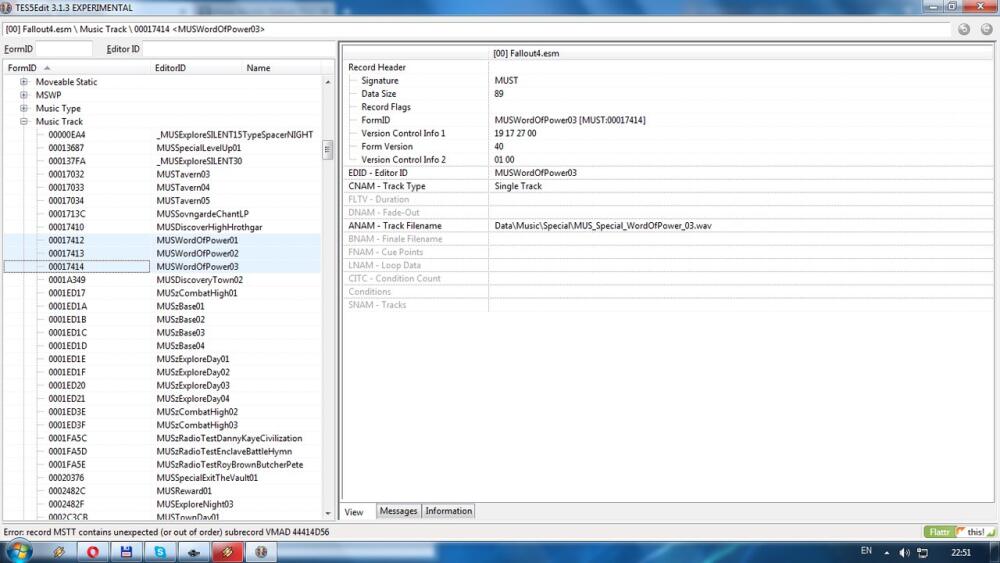Select the MUSzCombatHigh03 record
The height and width of the screenshot is (563, 1000).
pyautogui.click(x=196, y=425)
